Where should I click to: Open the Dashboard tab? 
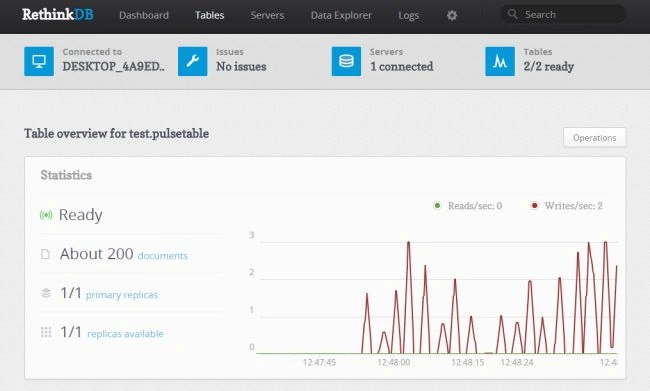(x=144, y=15)
